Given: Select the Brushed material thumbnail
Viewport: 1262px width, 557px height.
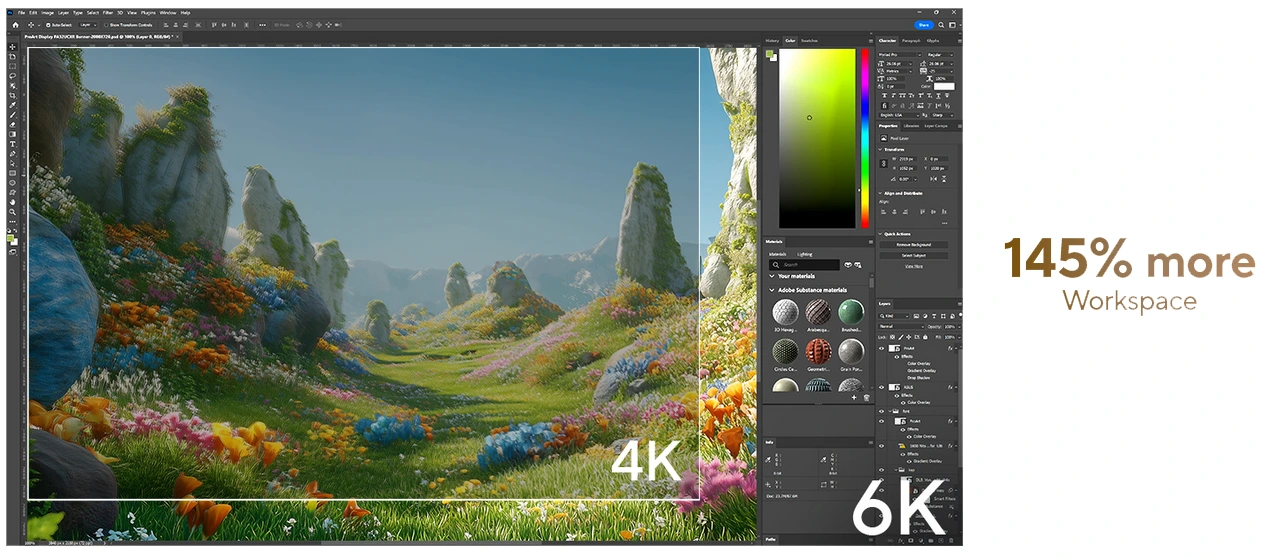Looking at the screenshot, I should (x=851, y=311).
